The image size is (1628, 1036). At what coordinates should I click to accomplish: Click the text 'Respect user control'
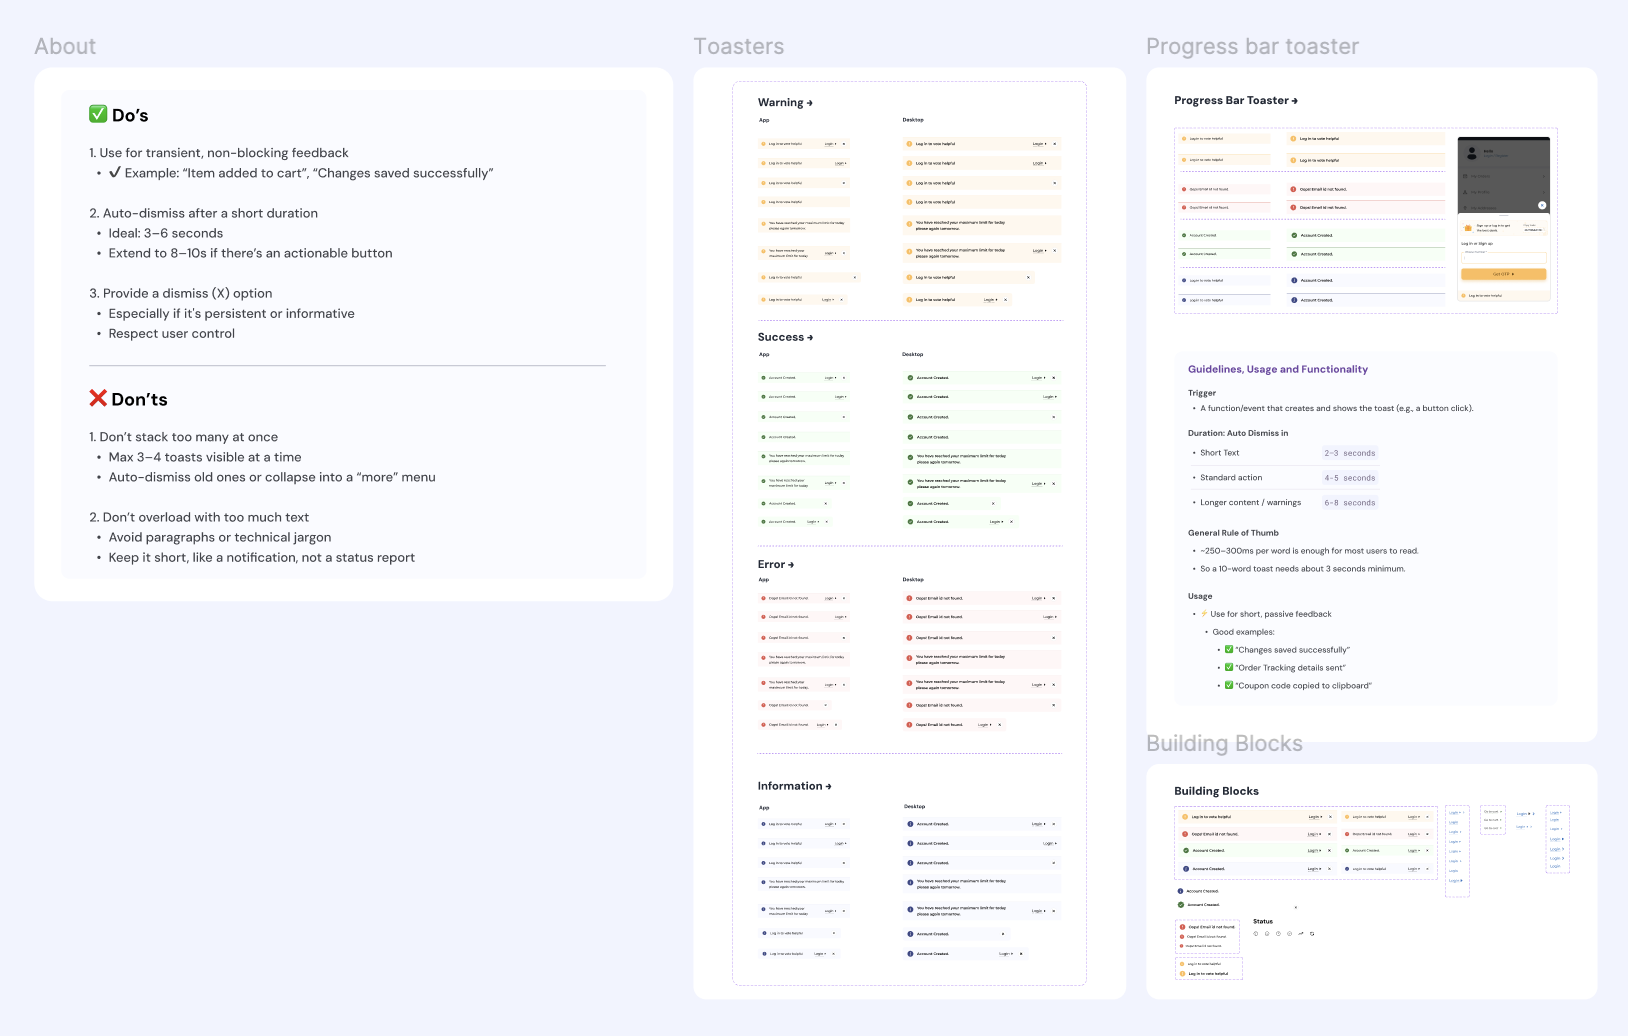172,334
